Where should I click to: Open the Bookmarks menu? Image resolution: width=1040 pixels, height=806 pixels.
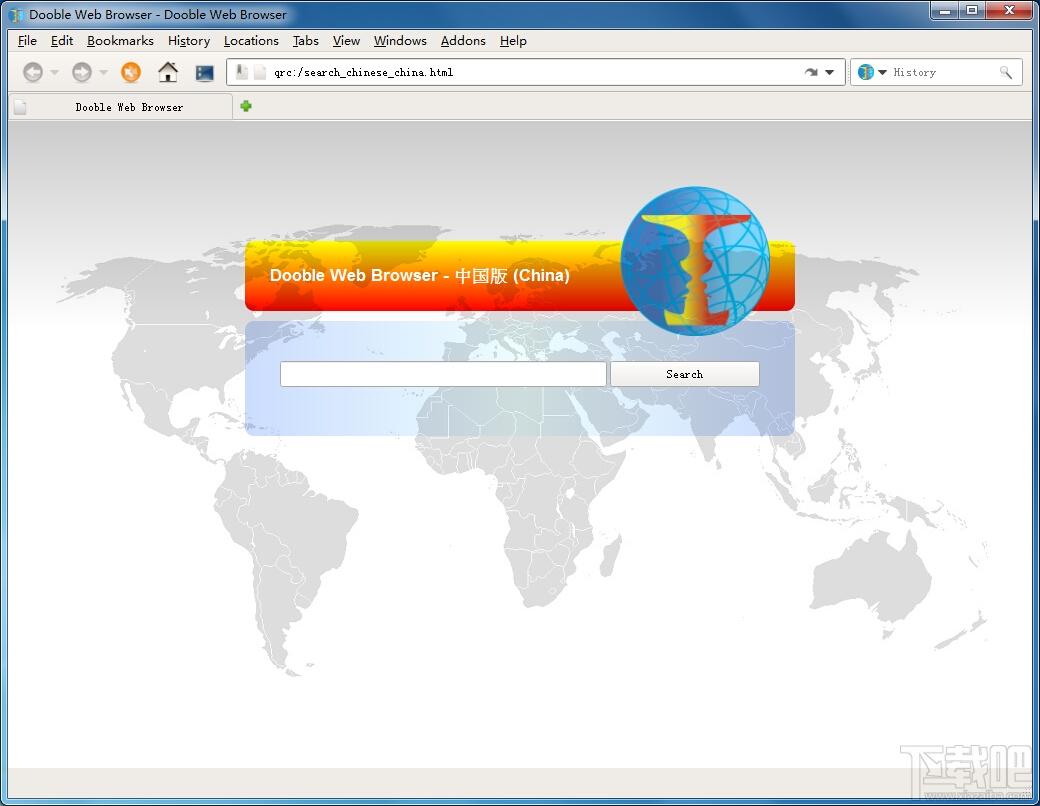(120, 40)
